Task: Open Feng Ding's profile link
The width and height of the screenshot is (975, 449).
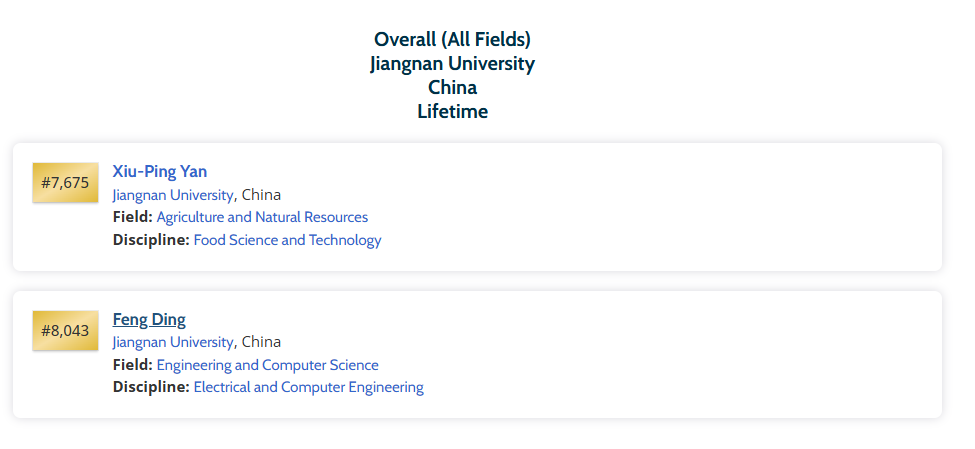Action: (x=149, y=320)
